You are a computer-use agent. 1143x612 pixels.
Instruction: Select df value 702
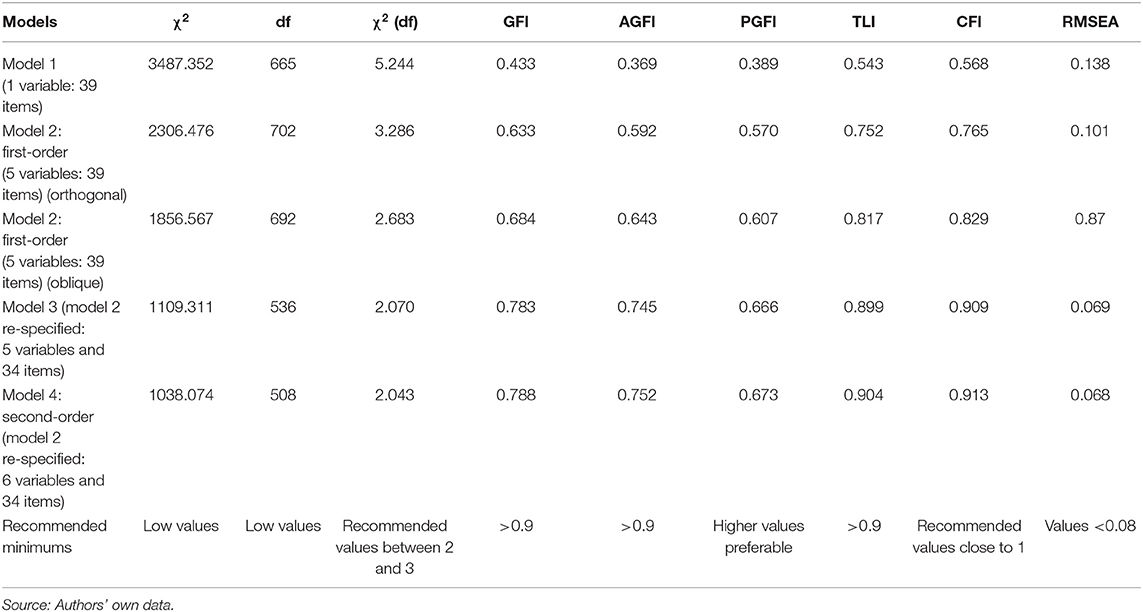283,131
